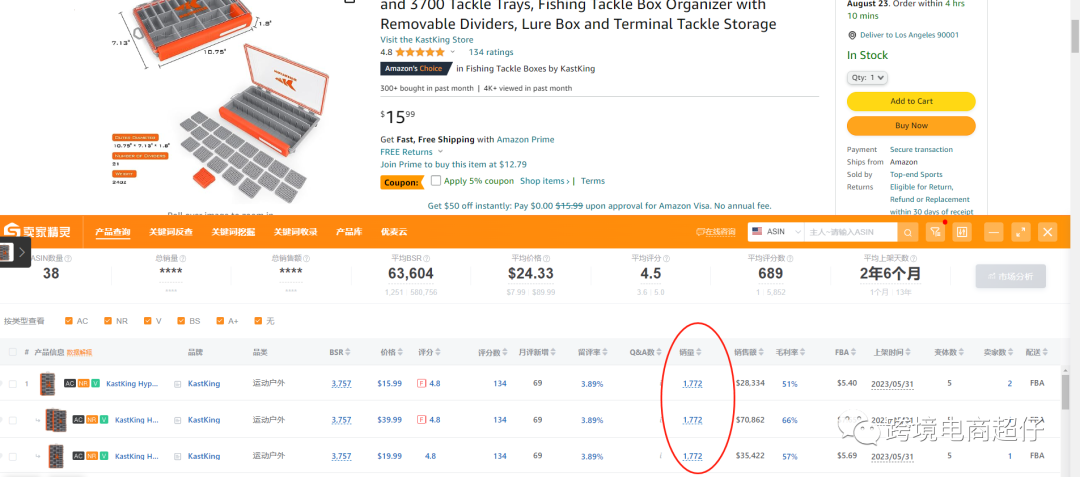Toggle the BS type checkbox
Image resolution: width=1080 pixels, height=477 pixels.
pyautogui.click(x=181, y=321)
